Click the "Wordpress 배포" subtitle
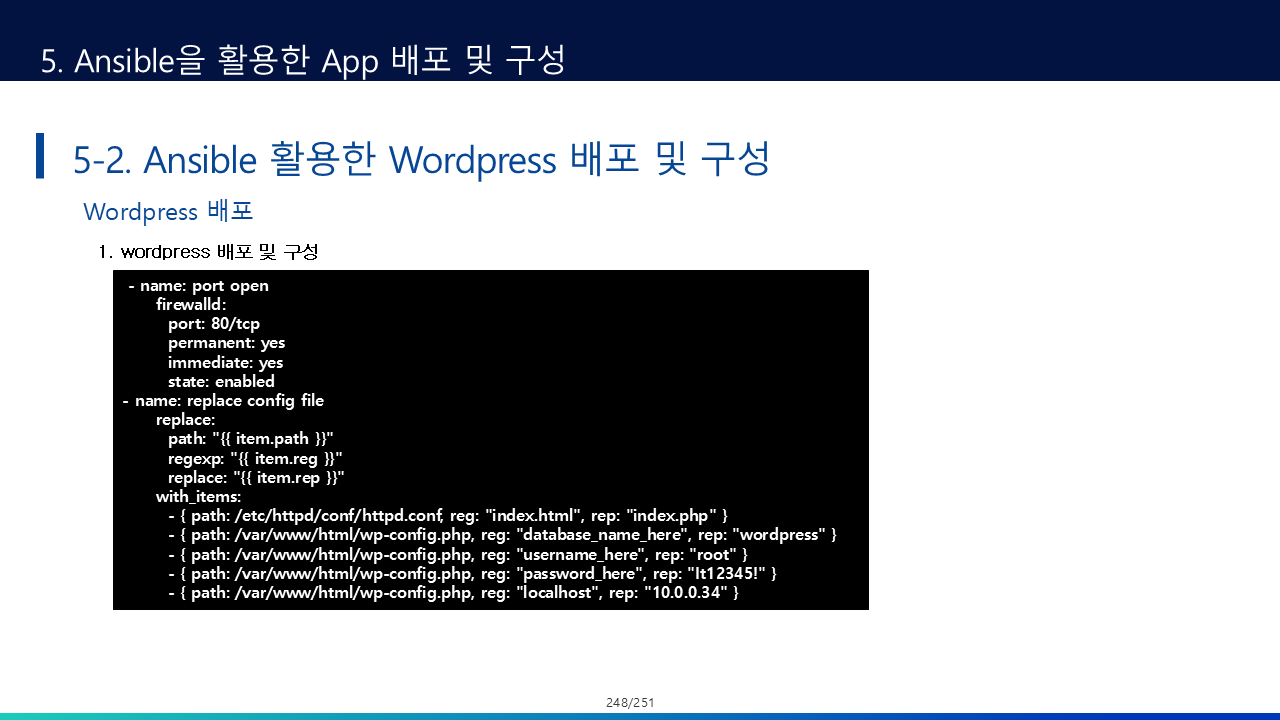1280x720 pixels. (168, 212)
